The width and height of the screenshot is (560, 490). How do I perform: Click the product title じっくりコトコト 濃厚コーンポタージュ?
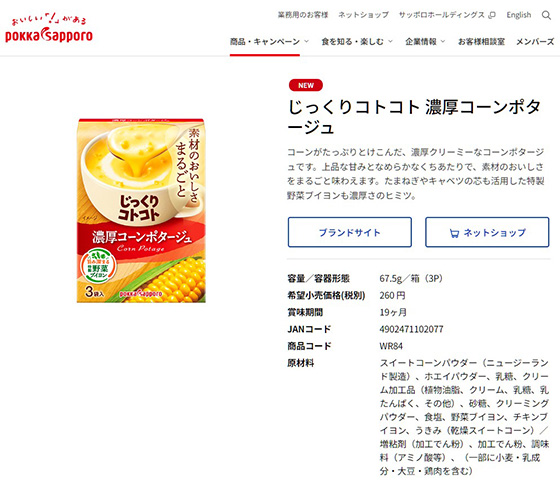(414, 117)
